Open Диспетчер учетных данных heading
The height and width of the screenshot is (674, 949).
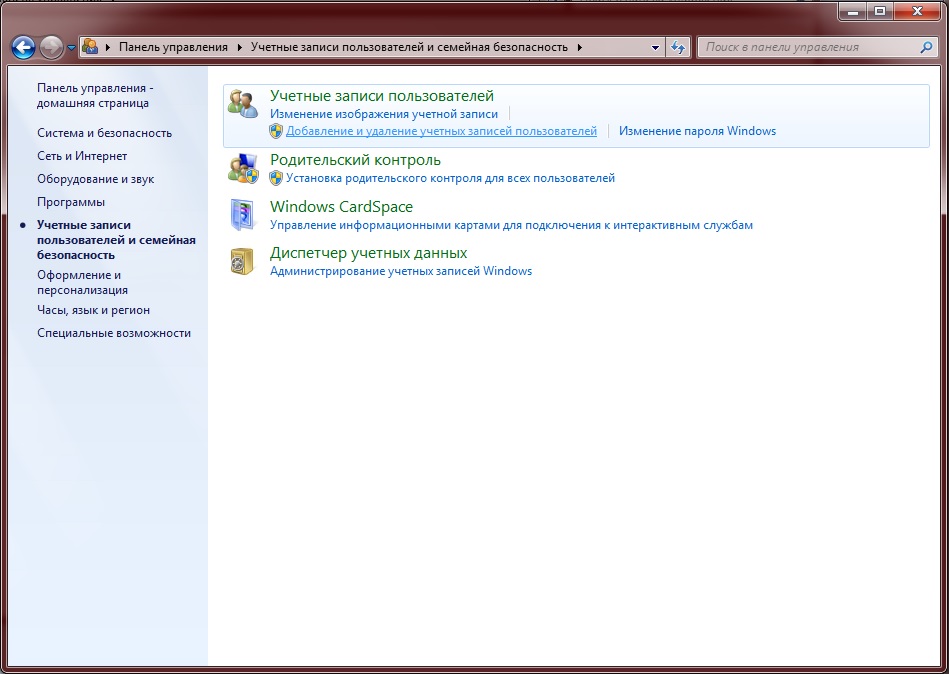tap(369, 253)
